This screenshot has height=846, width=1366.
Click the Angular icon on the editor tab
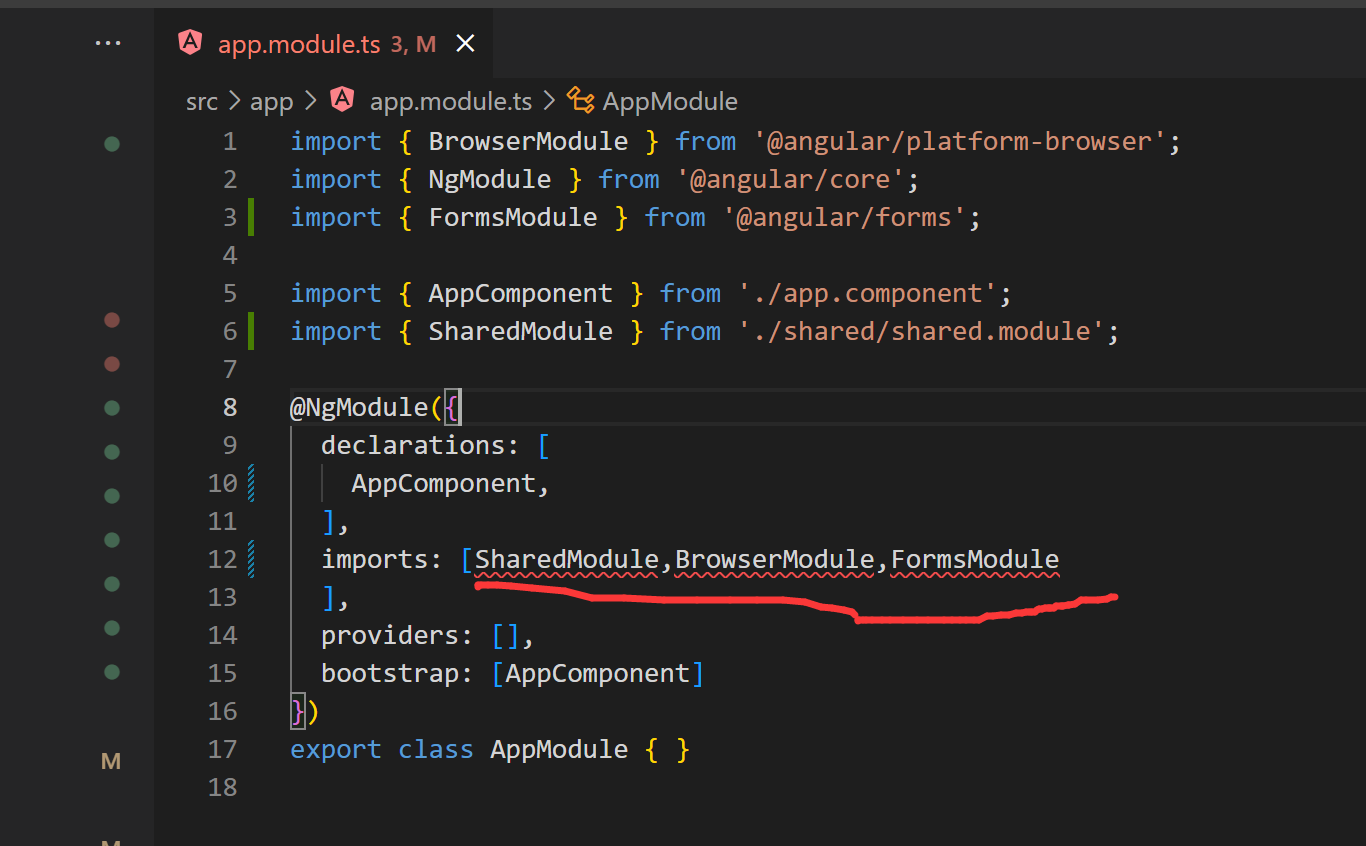click(x=189, y=43)
